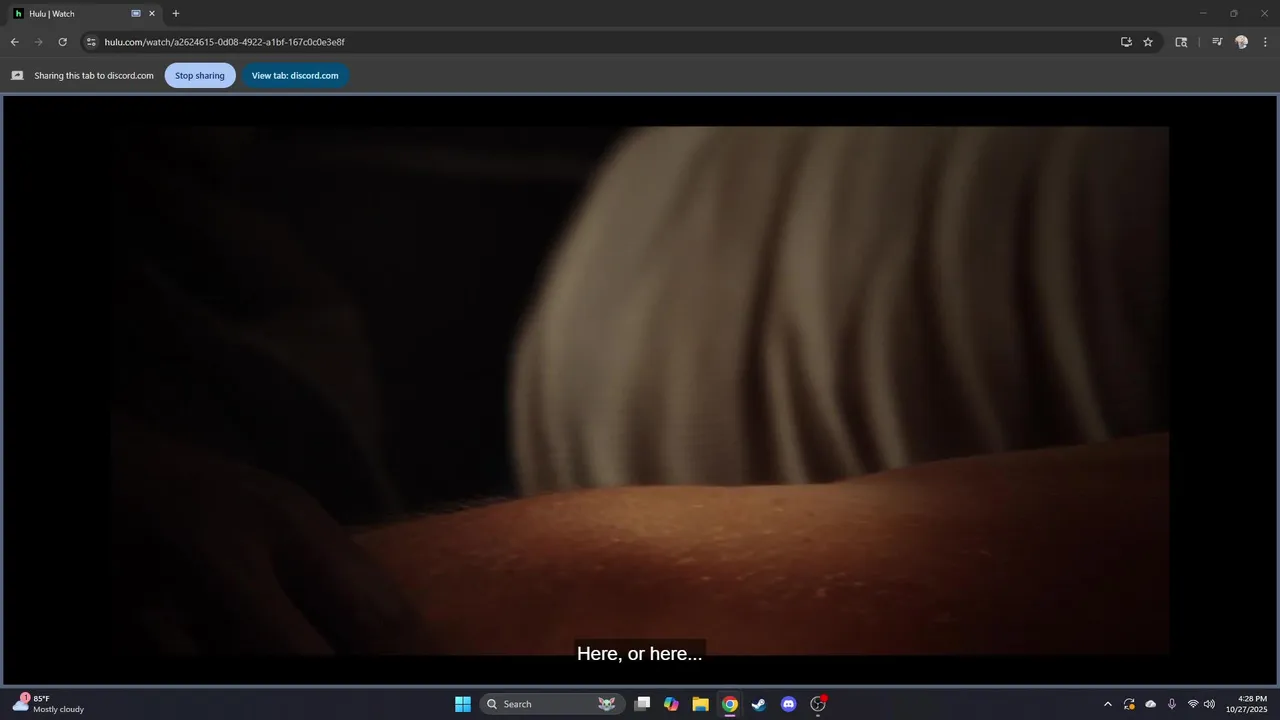Image resolution: width=1280 pixels, height=720 pixels.
Task: Open Steam from the taskbar
Action: [x=759, y=704]
